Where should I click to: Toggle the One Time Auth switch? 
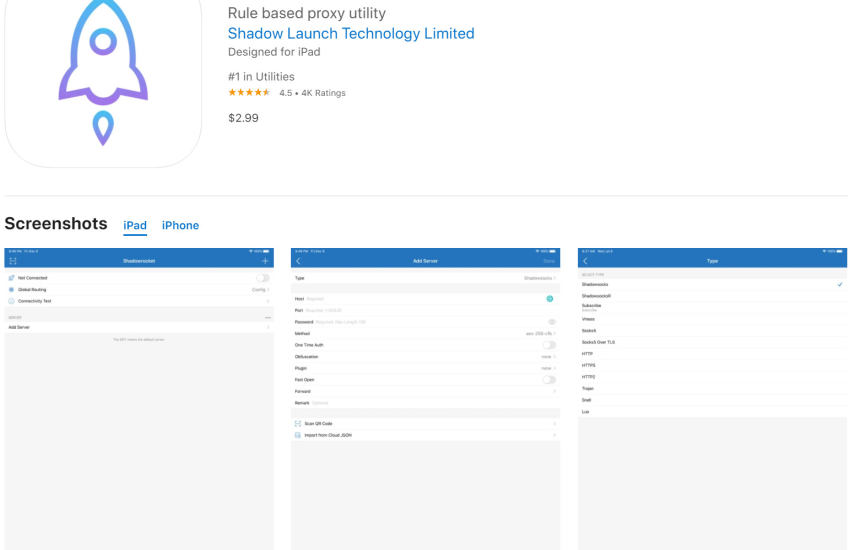(x=549, y=345)
